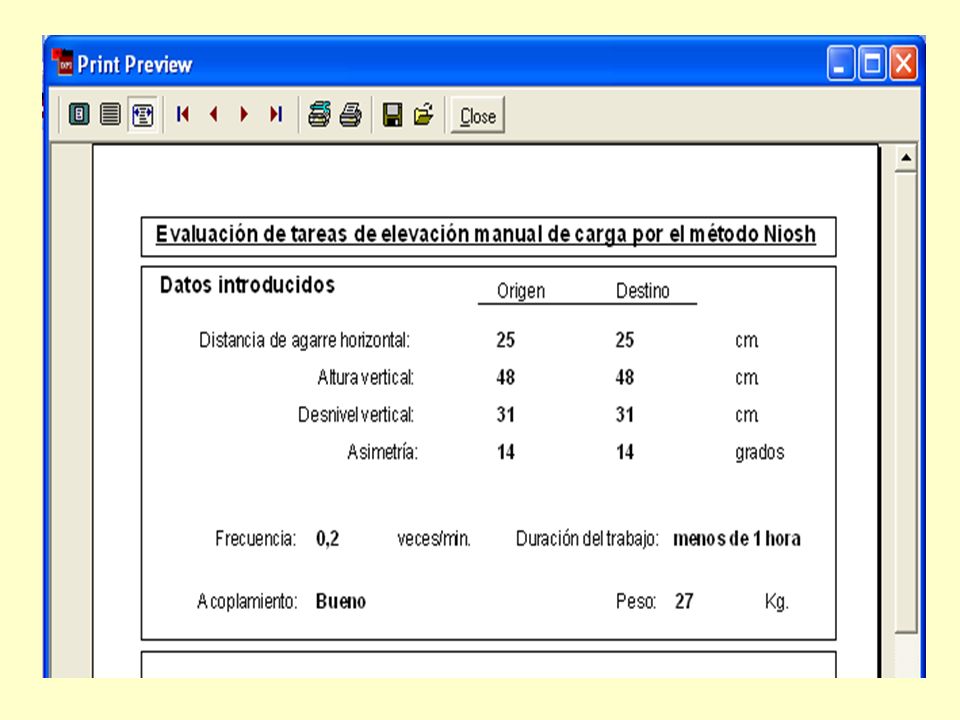Load a report with open folder icon
The height and width of the screenshot is (720, 960).
click(424, 114)
